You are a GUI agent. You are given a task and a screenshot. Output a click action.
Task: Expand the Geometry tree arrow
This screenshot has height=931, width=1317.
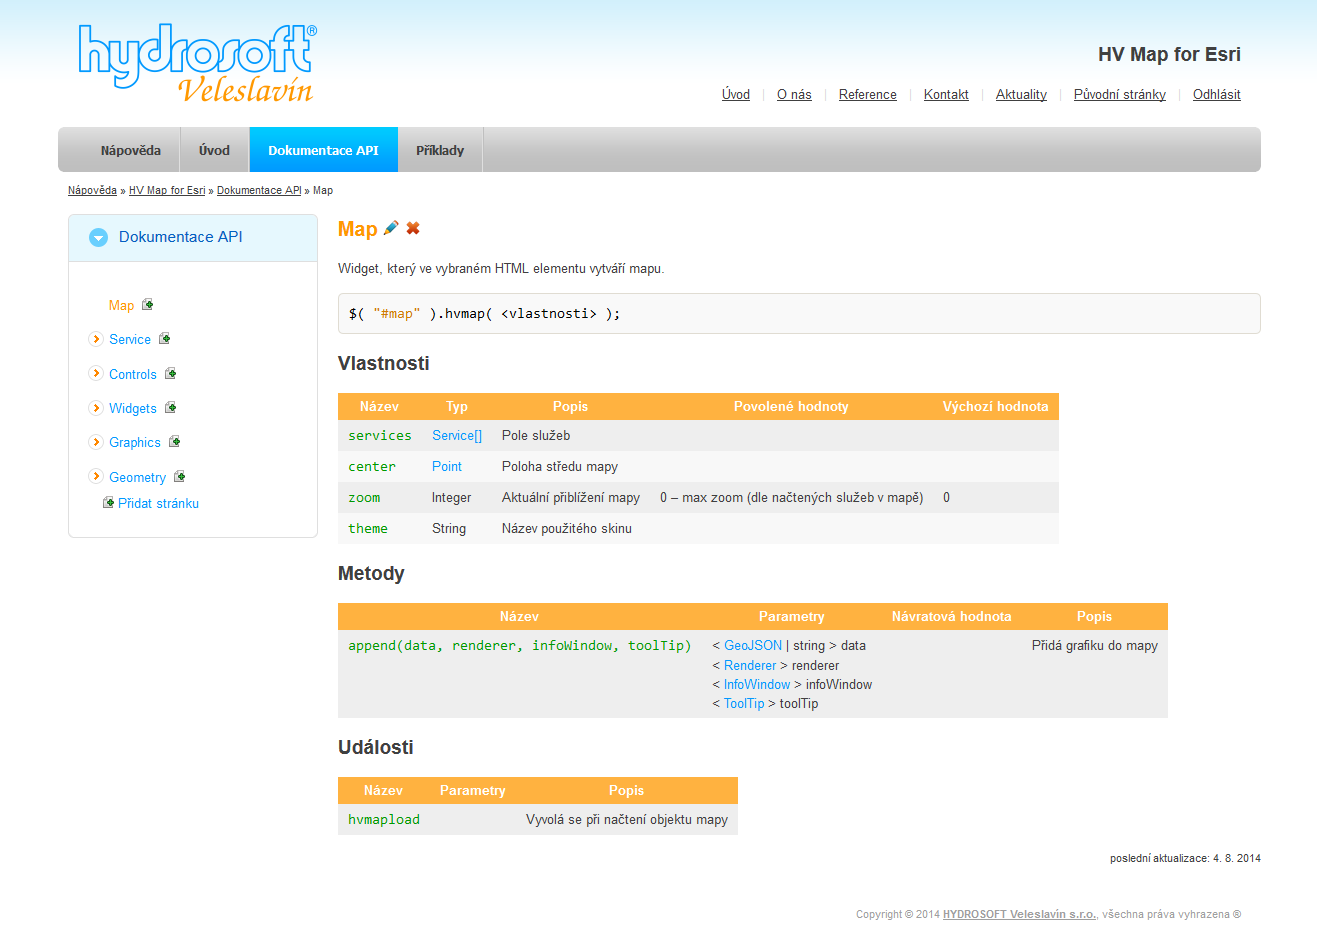[96, 476]
